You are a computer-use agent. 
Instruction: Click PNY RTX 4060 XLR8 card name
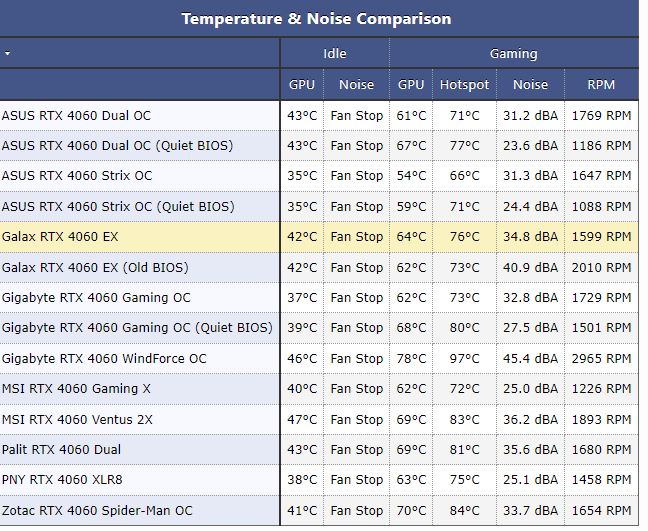coord(62,480)
